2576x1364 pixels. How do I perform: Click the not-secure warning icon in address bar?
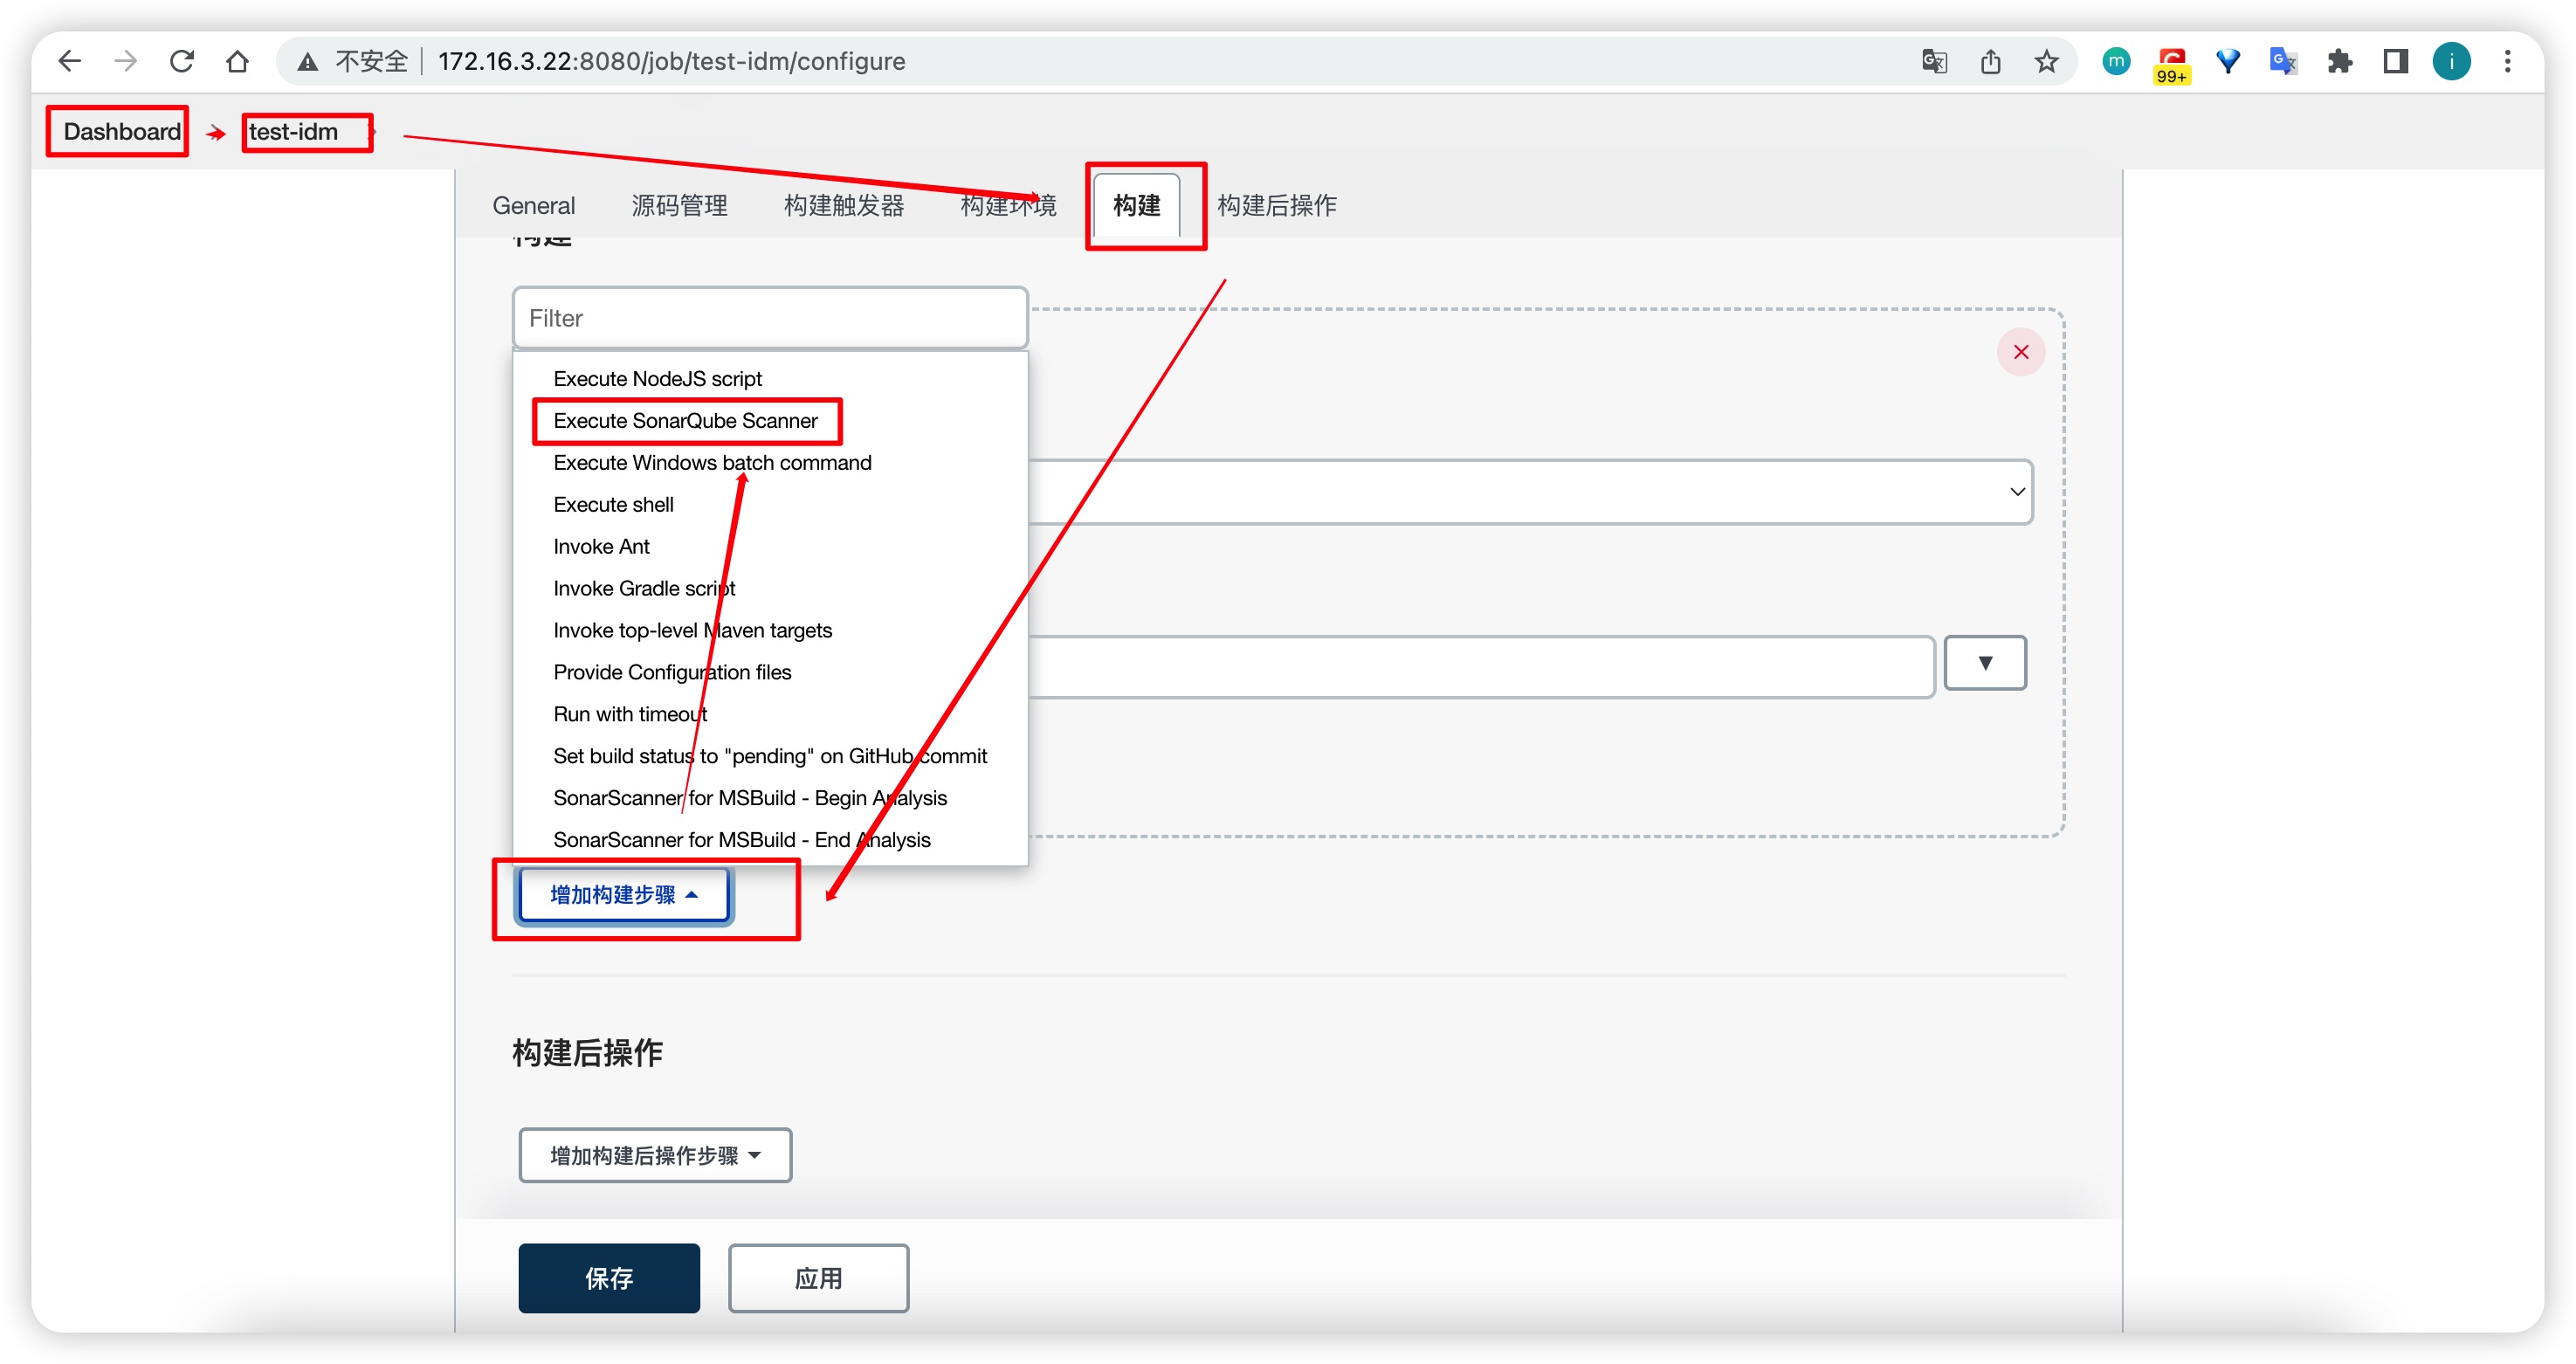(x=308, y=62)
